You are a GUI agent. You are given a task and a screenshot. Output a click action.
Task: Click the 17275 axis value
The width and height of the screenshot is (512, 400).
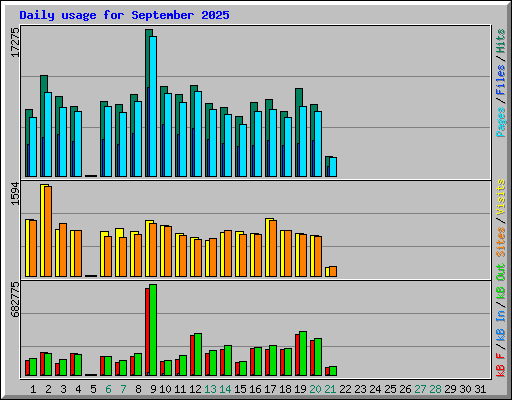[15, 42]
